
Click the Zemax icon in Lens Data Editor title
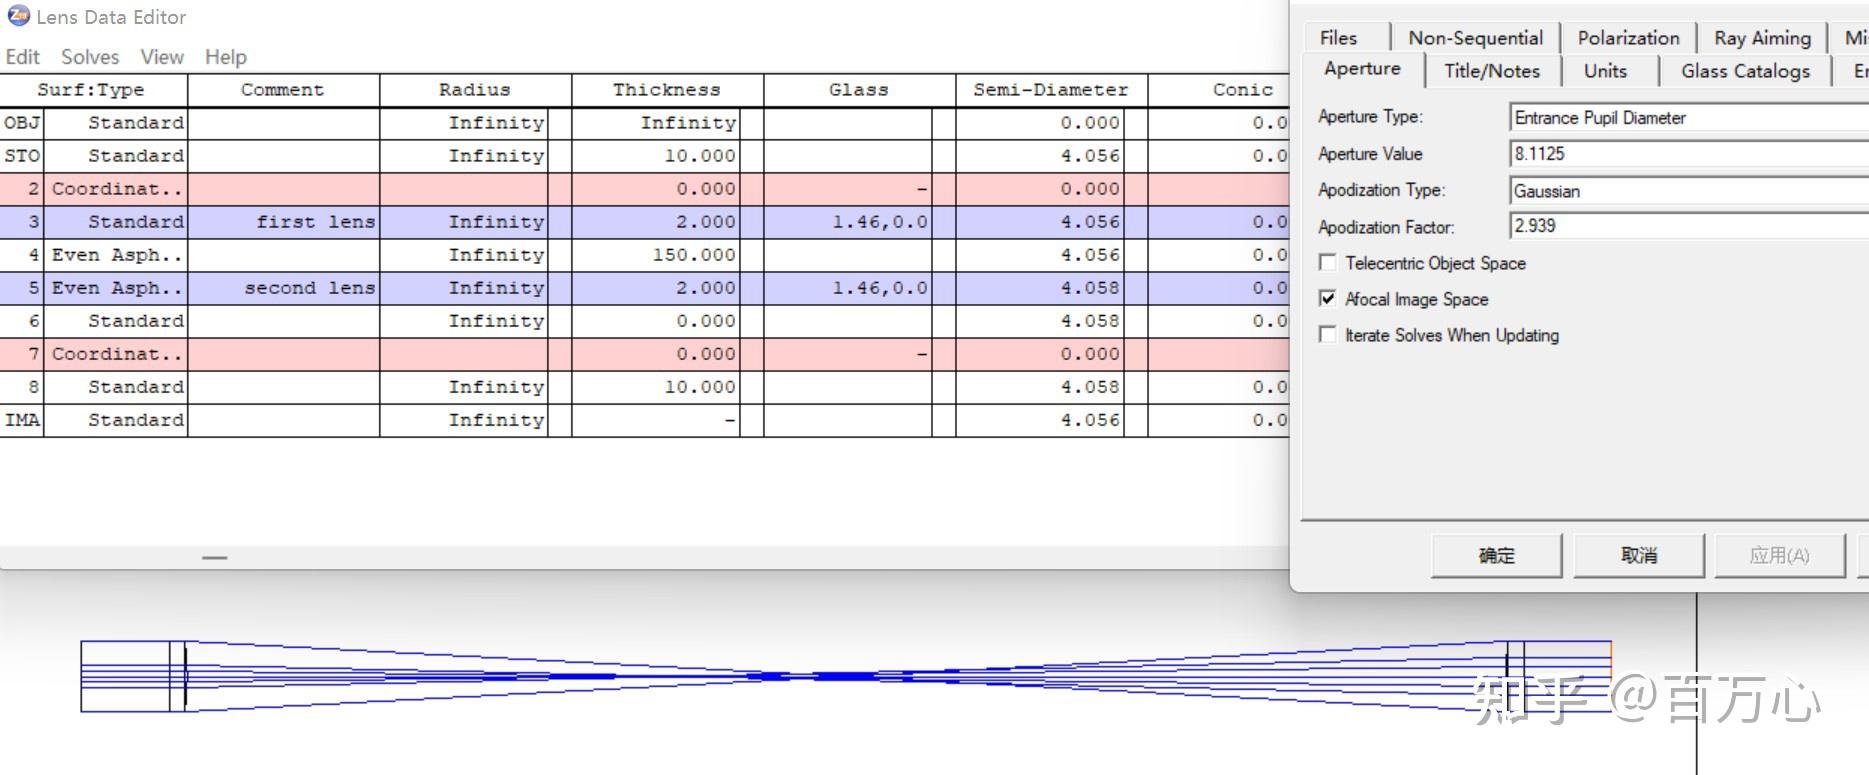click(18, 15)
